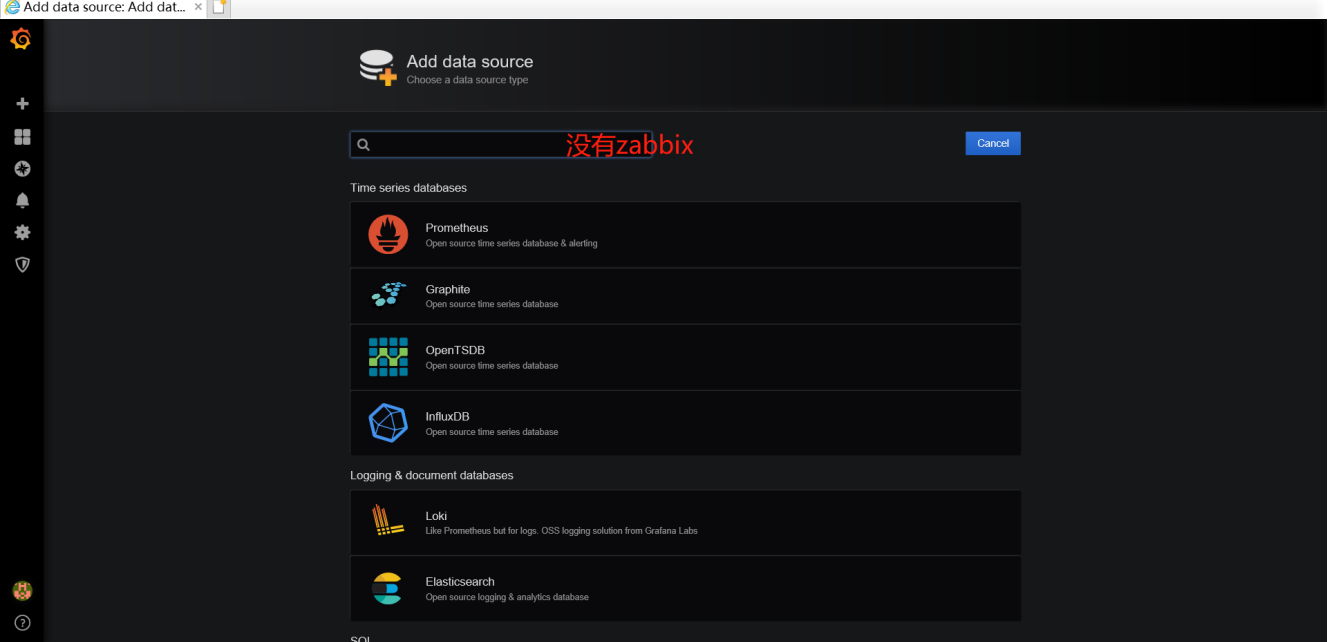1329x642 pixels.
Task: Click the InfluxDB polygon logo
Action: 388,422
